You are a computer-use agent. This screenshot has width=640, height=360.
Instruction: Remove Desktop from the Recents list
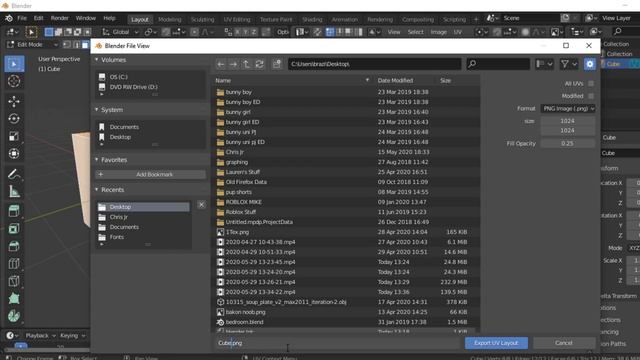click(x=202, y=204)
